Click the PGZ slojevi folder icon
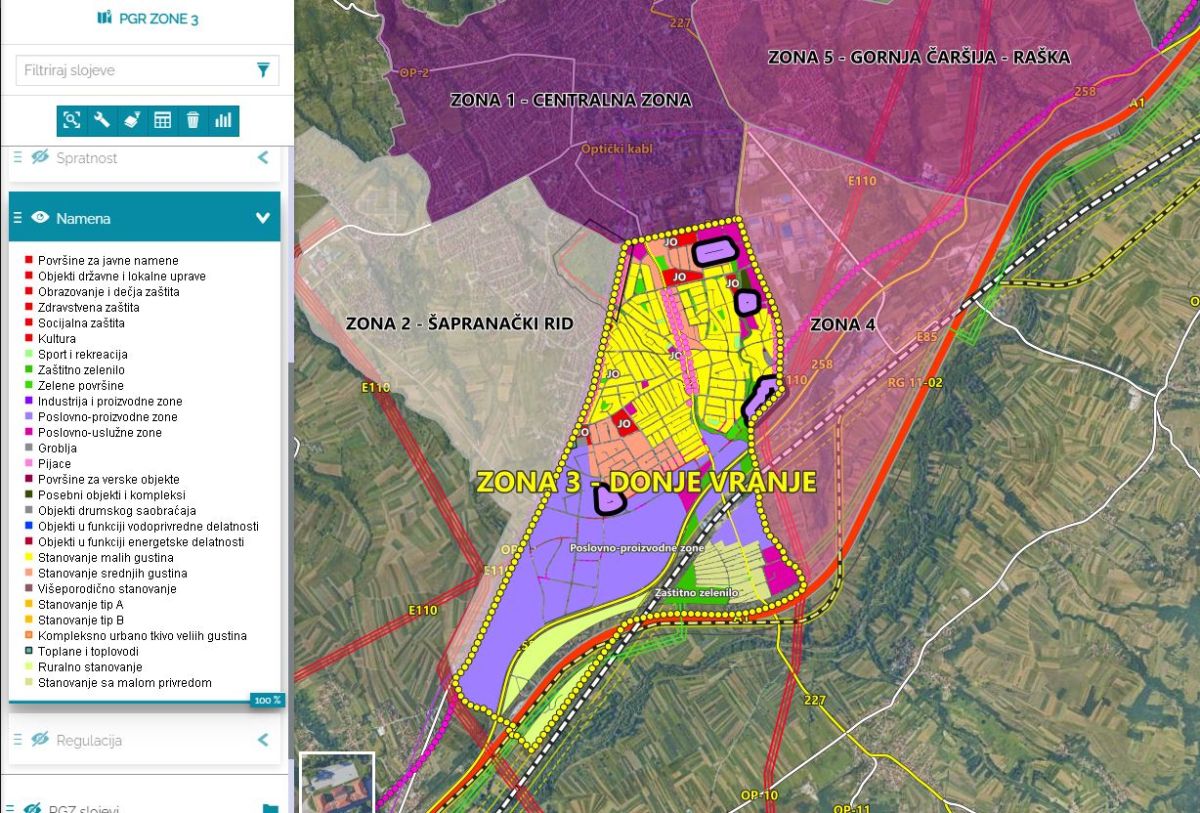The height and width of the screenshot is (813, 1200). click(270, 808)
